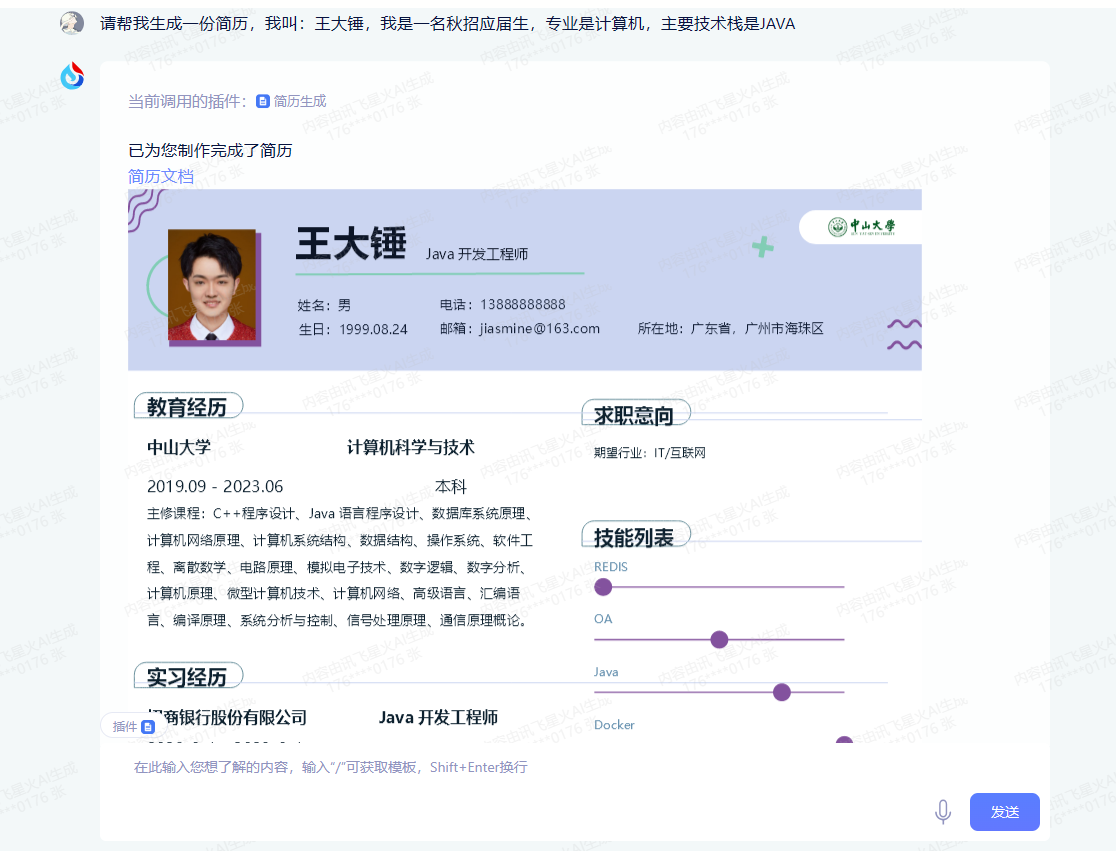The width and height of the screenshot is (1116, 851).
Task: Click the name 王大锤 on resume
Action: tap(351, 244)
